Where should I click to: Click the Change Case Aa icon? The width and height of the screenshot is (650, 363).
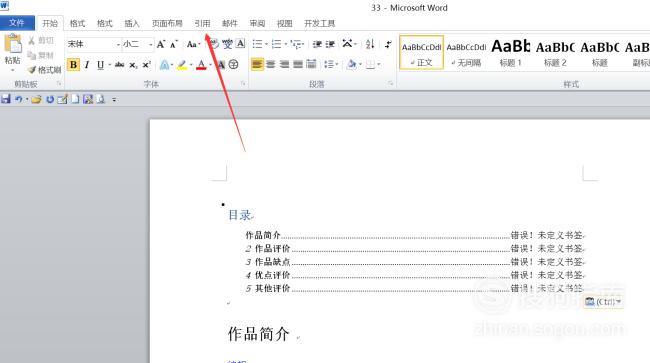click(193, 44)
